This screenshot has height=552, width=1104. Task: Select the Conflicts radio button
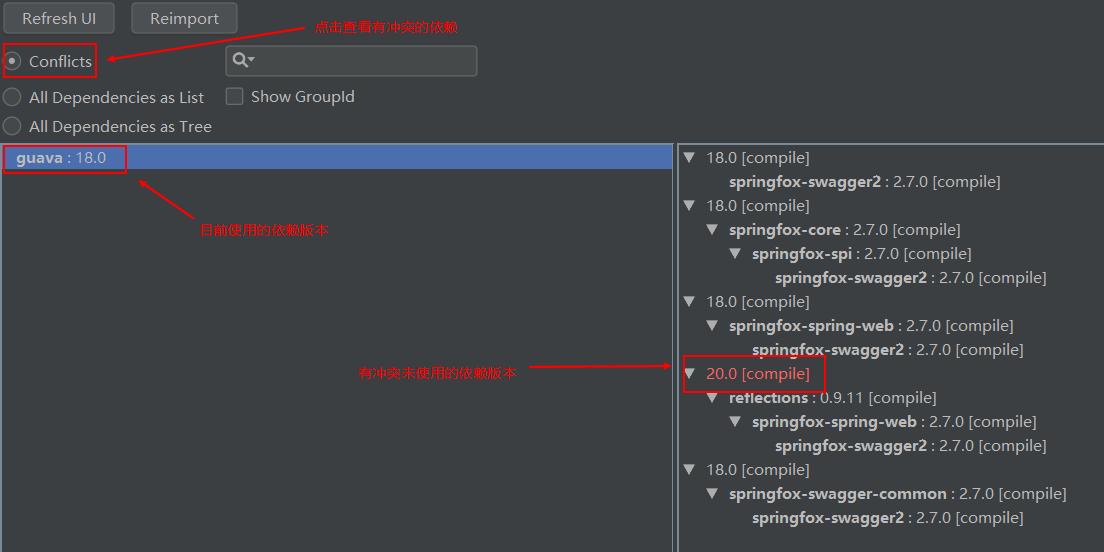(x=12, y=61)
